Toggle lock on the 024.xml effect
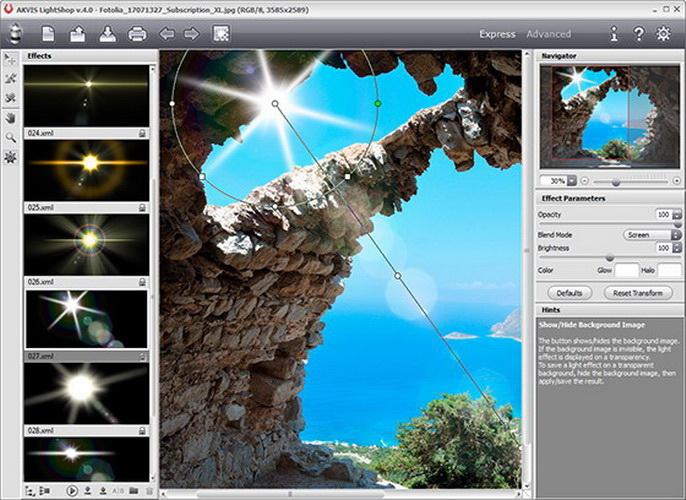This screenshot has width=686, height=500. 143,133
